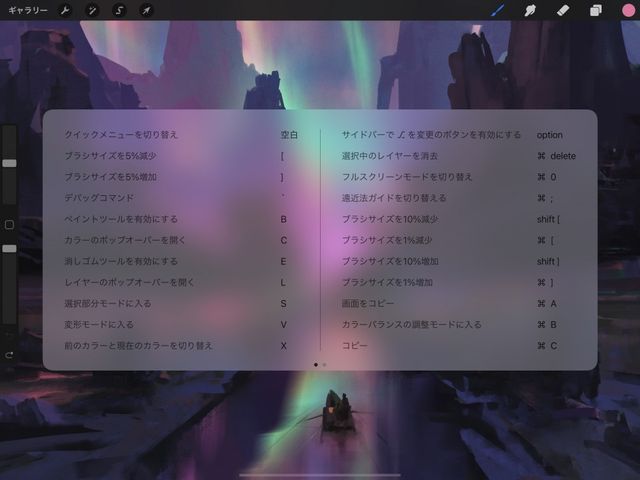Open the pink active color swatch
This screenshot has width=640, height=480.
[629, 10]
